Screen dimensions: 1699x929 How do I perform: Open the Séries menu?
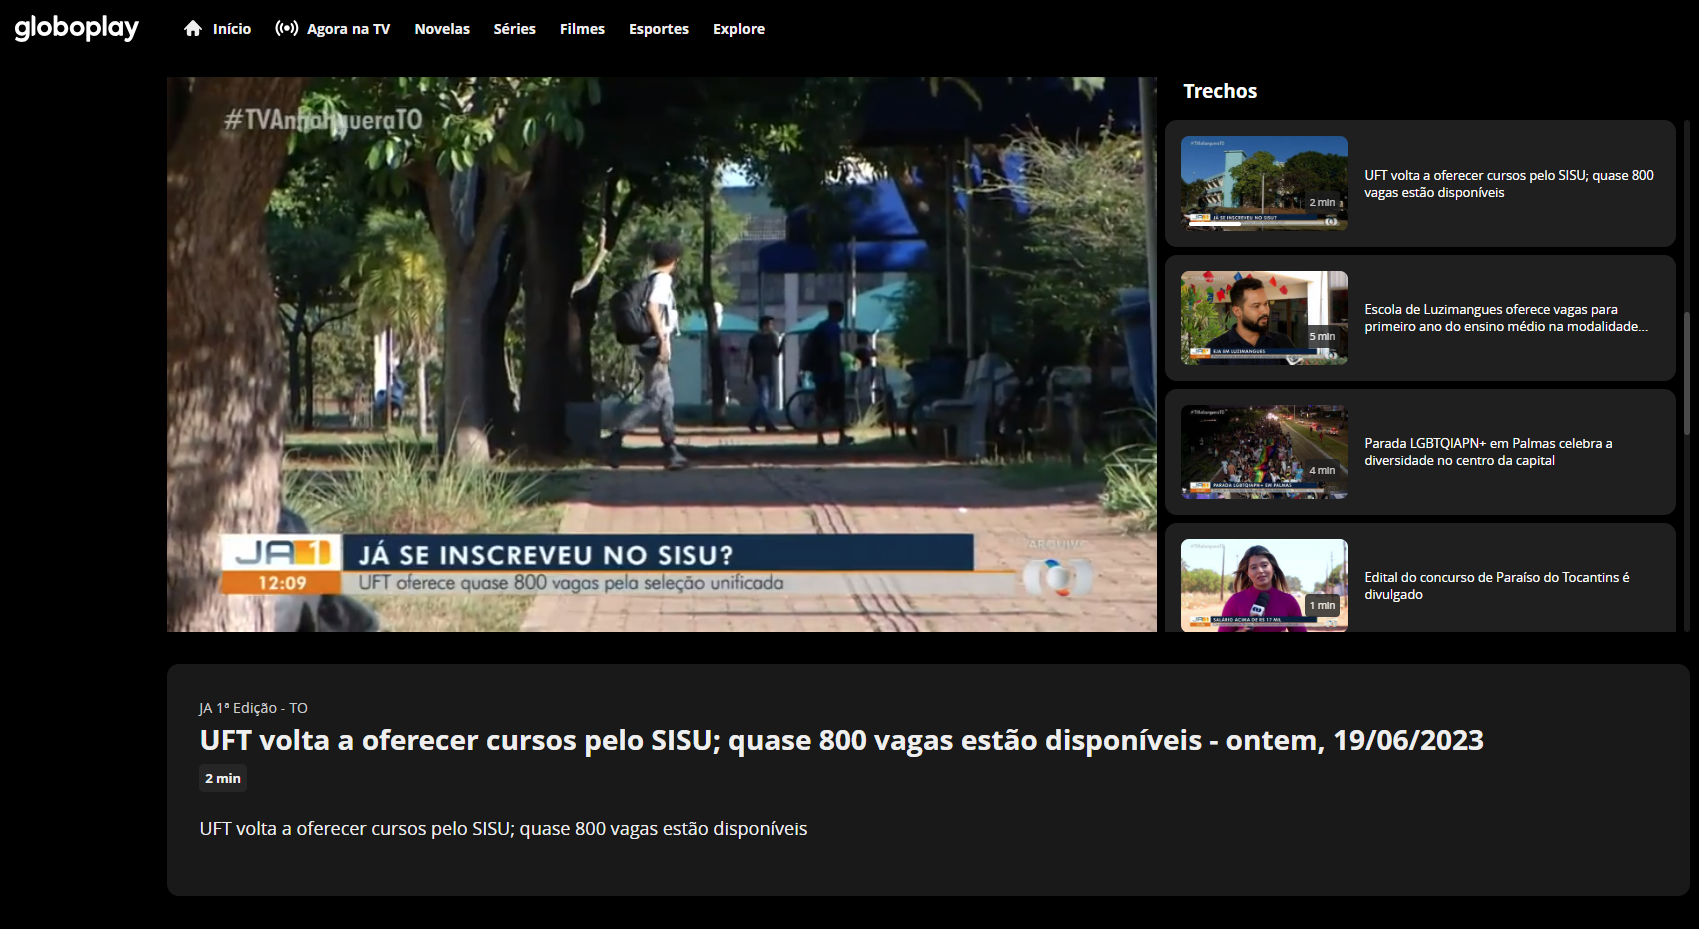click(x=514, y=29)
